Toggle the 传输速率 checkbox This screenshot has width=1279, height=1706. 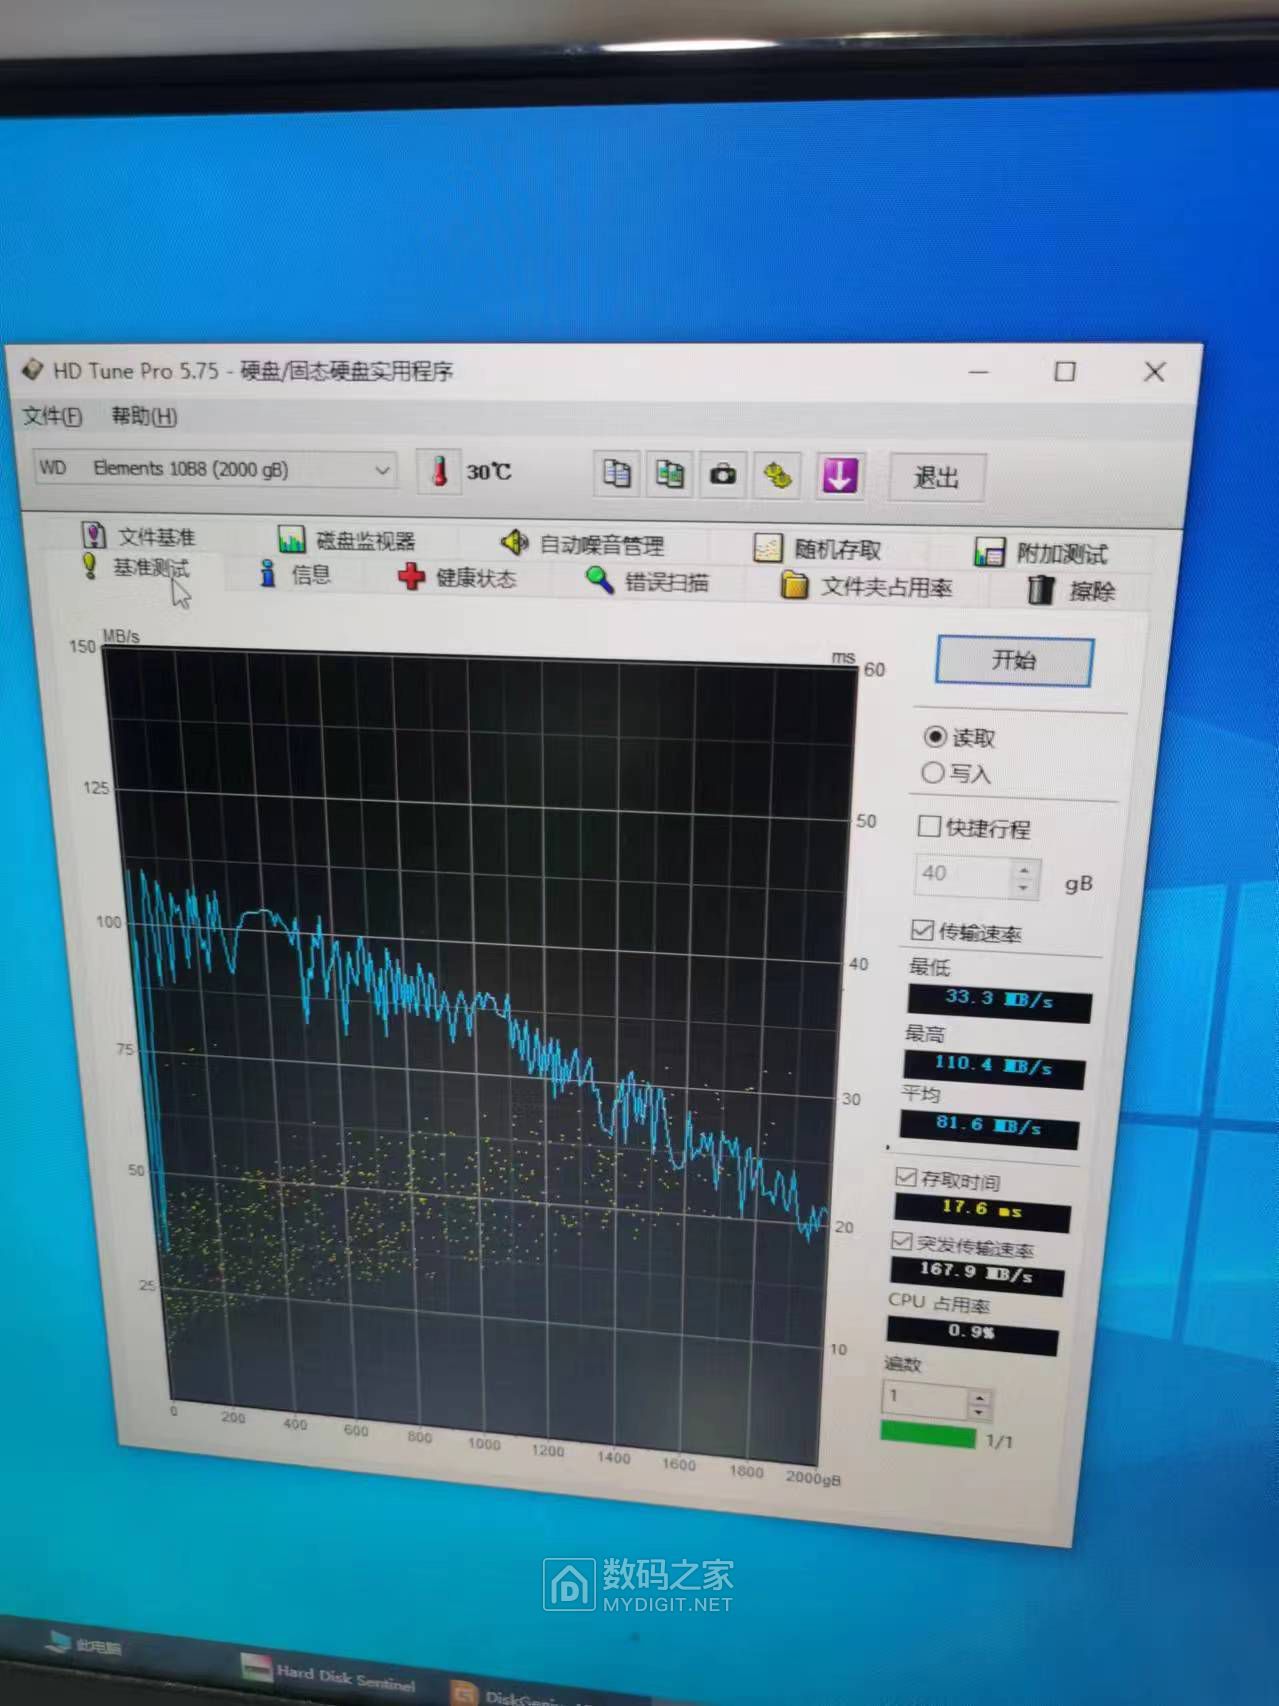coord(922,931)
